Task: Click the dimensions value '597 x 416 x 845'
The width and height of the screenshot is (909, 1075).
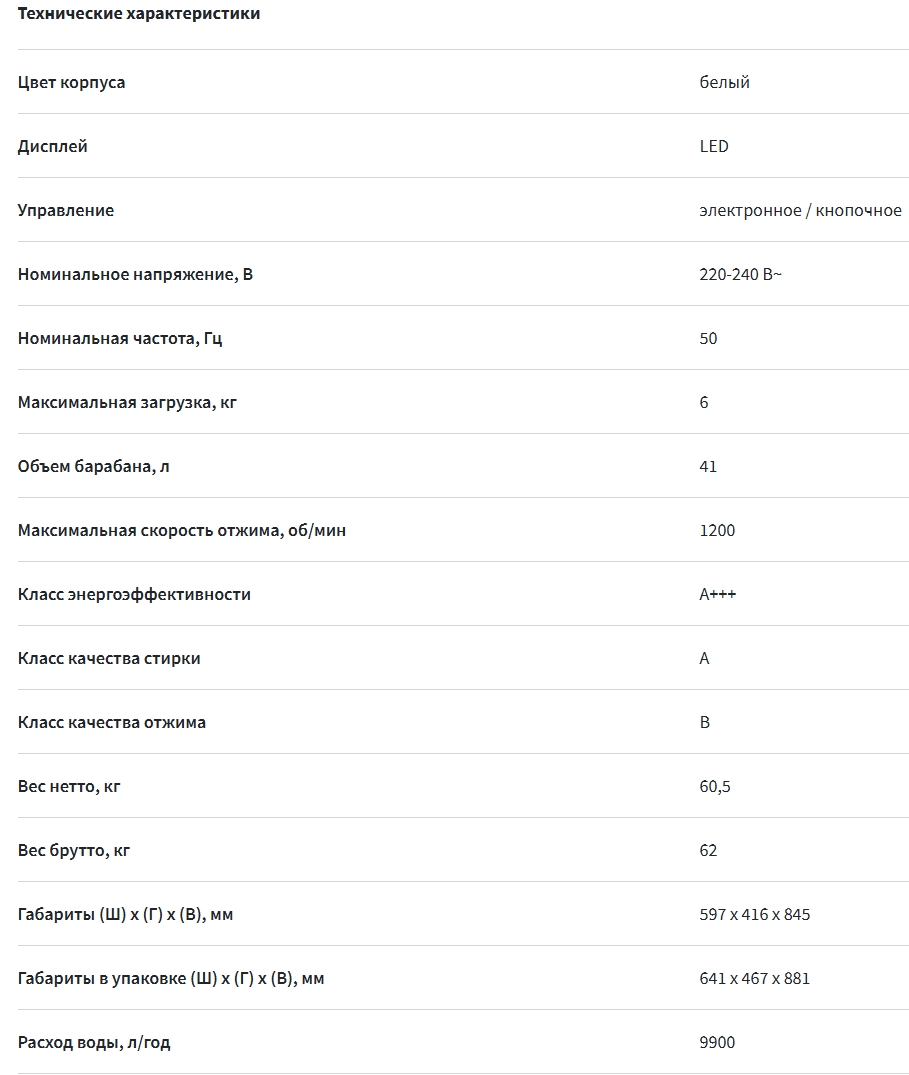Action: click(755, 914)
